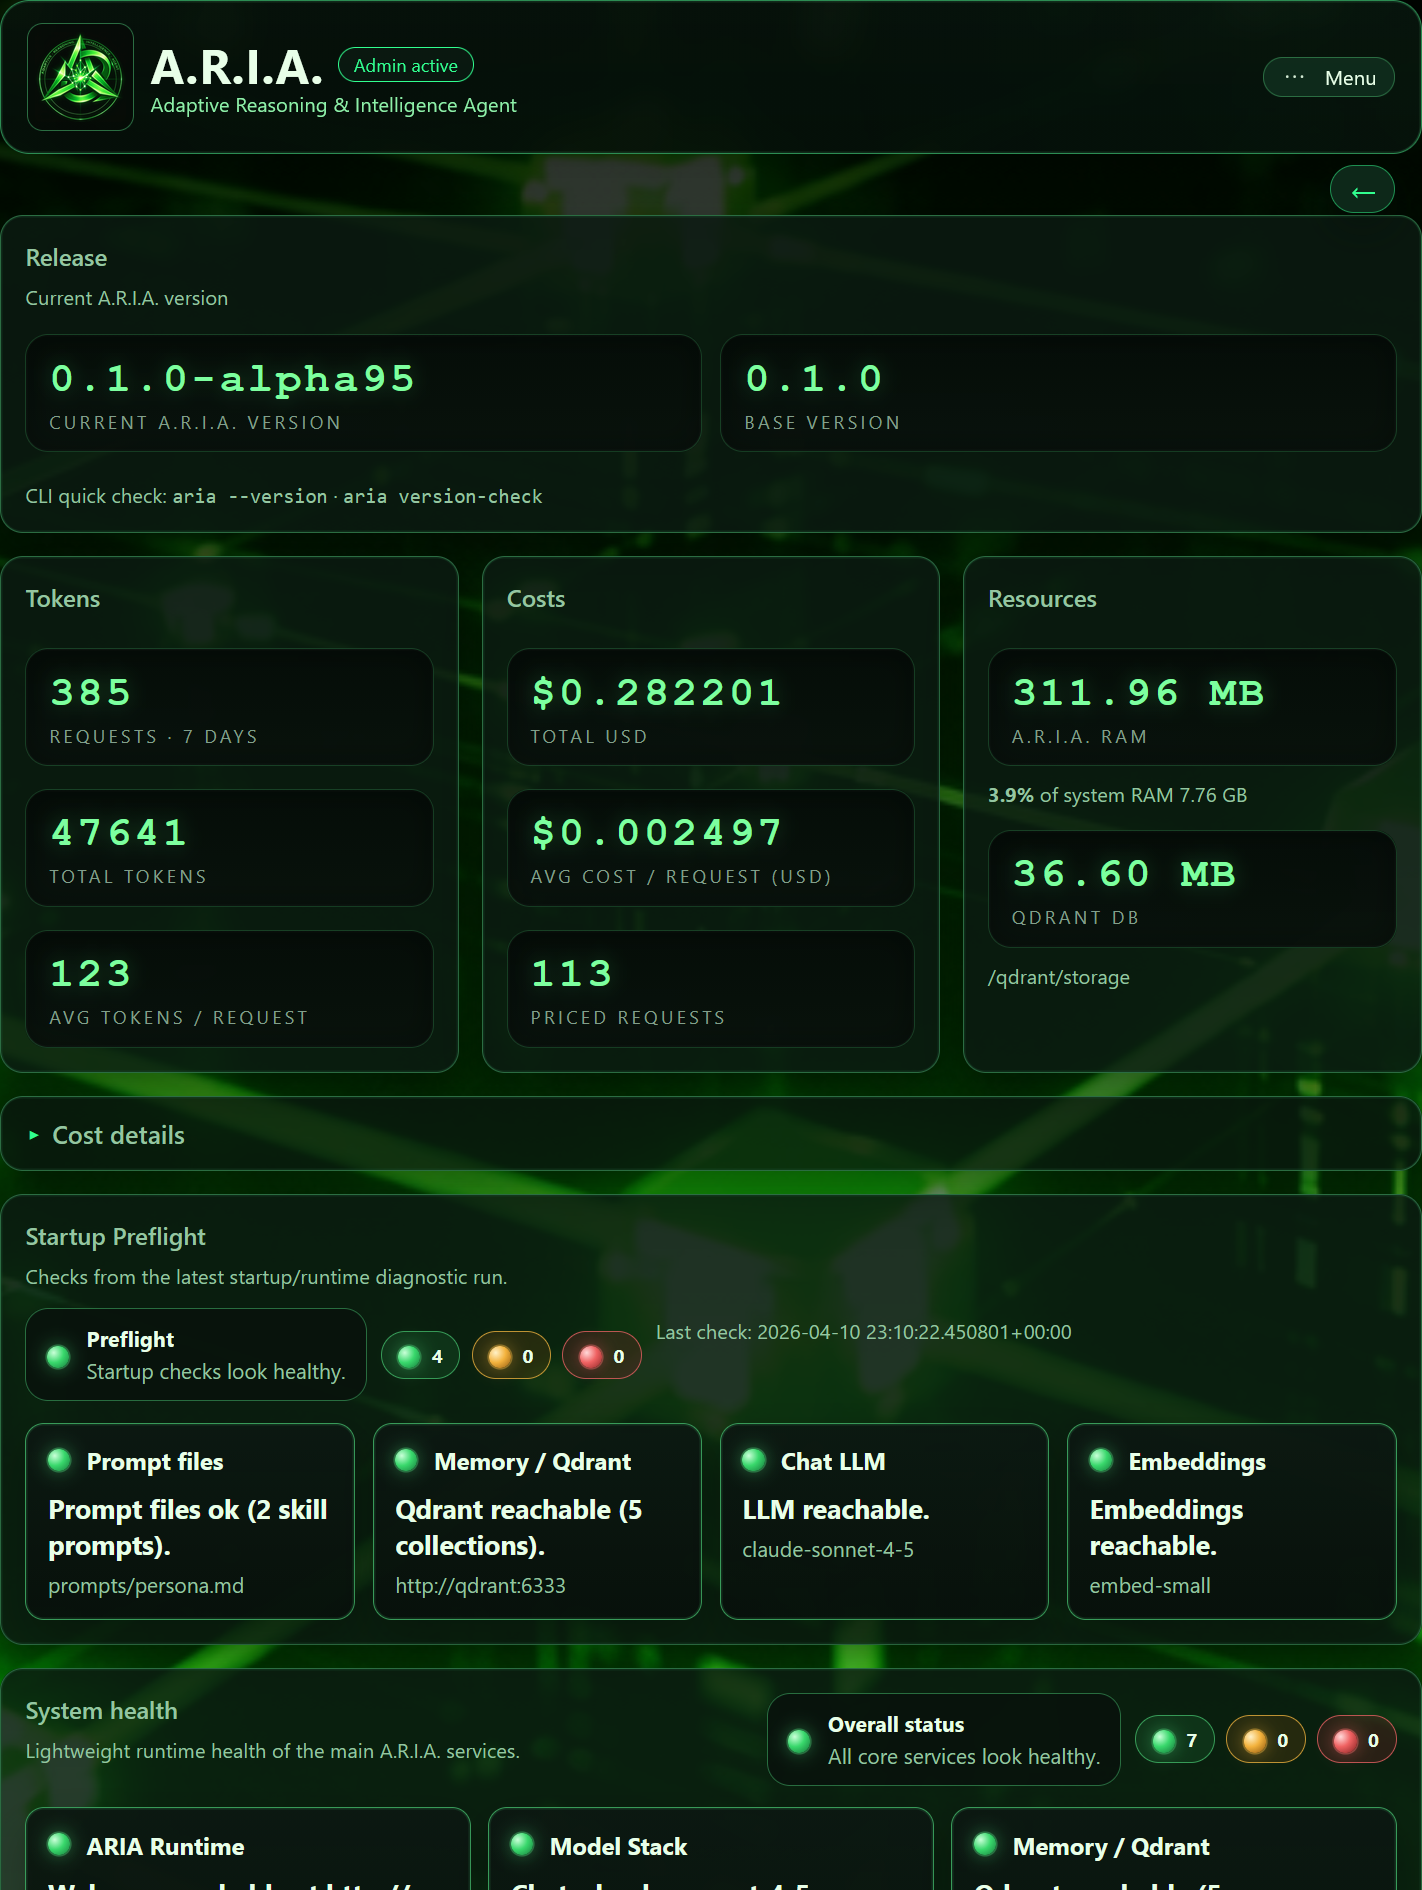Click red preflight error count badge
Screen dimensions: 1422x1890
pyautogui.click(x=601, y=1356)
